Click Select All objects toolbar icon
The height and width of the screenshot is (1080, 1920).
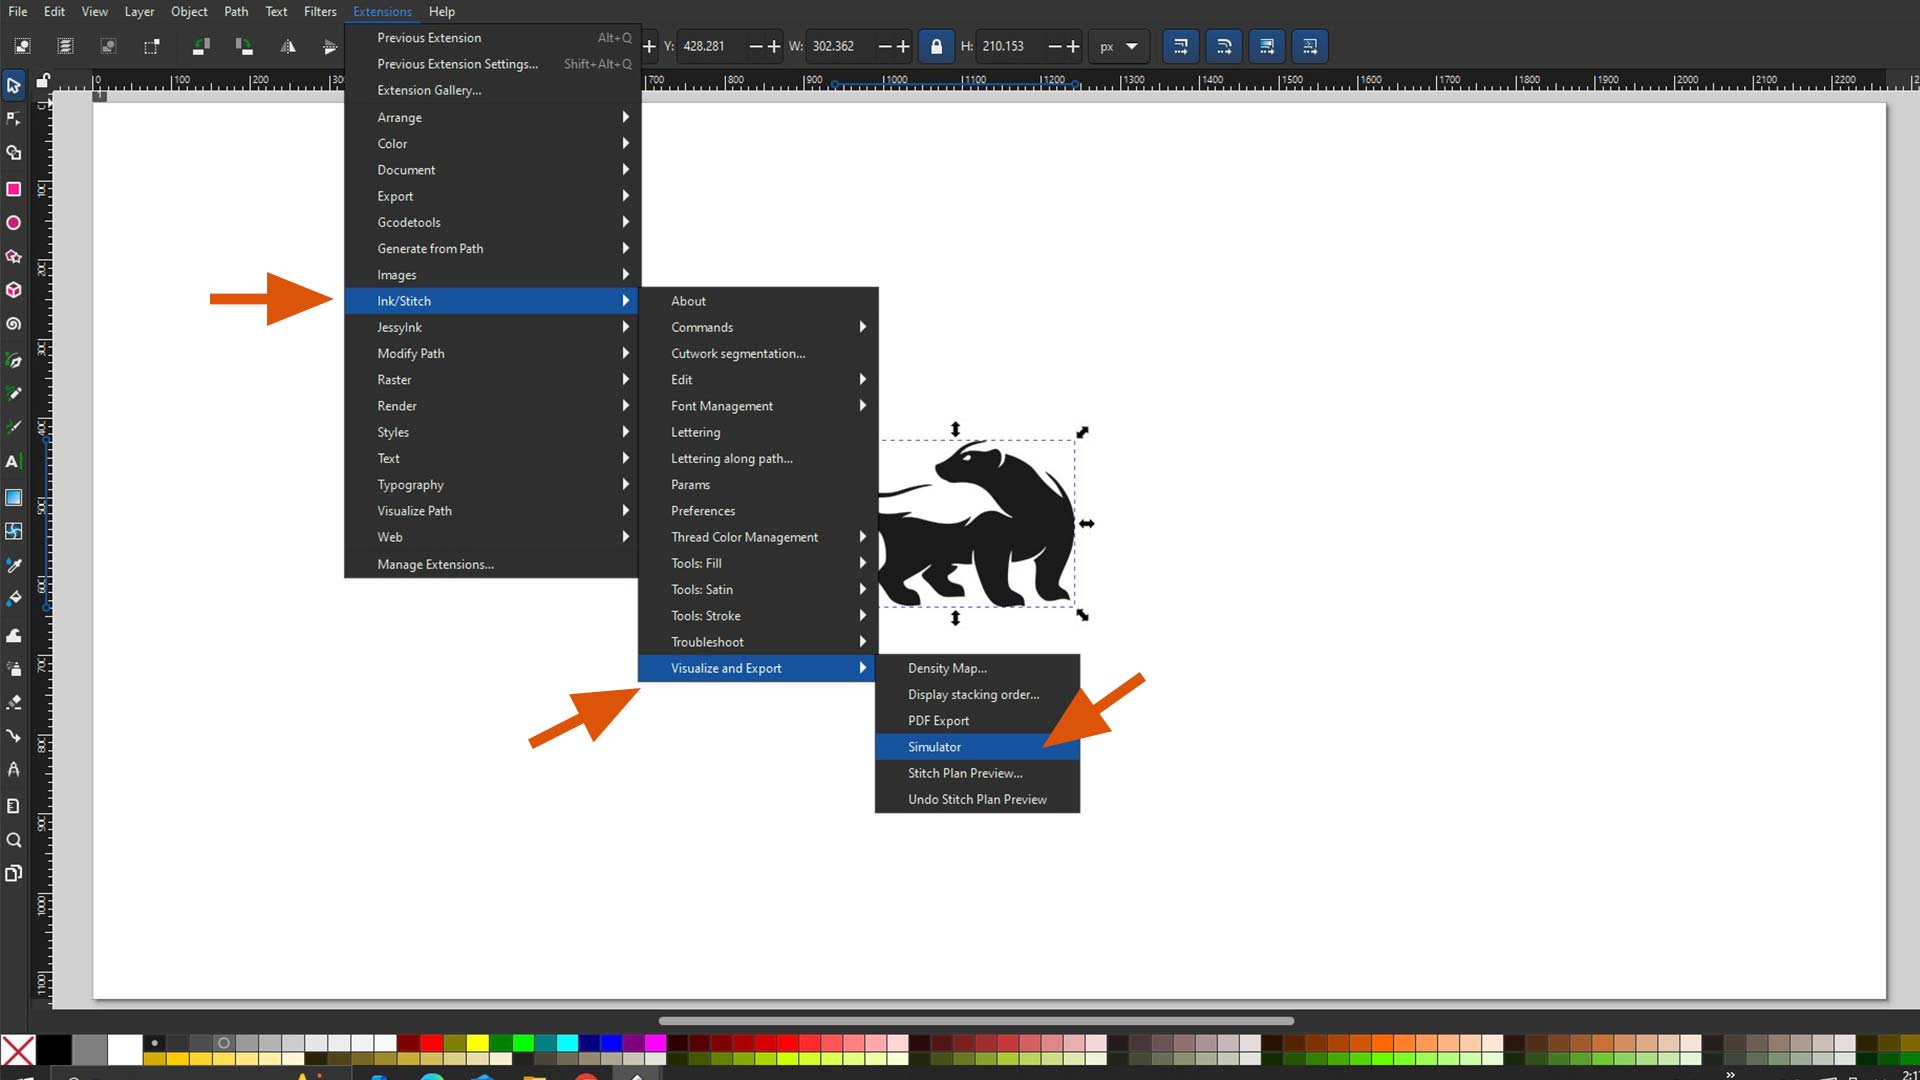pyautogui.click(x=22, y=46)
